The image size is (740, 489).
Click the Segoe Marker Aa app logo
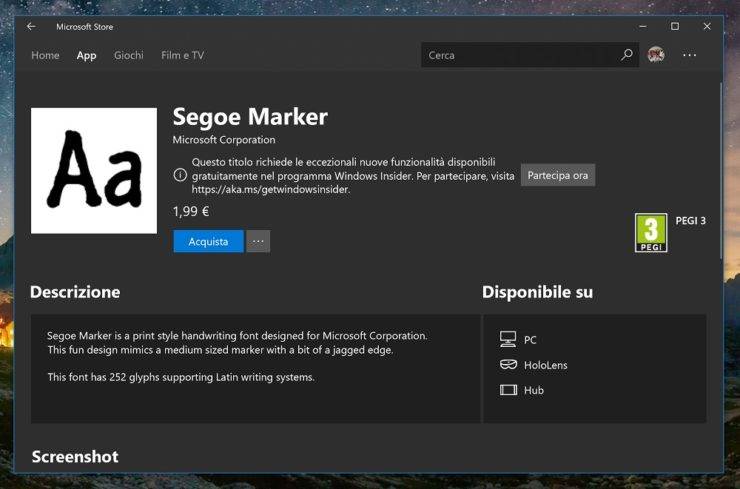pos(94,170)
